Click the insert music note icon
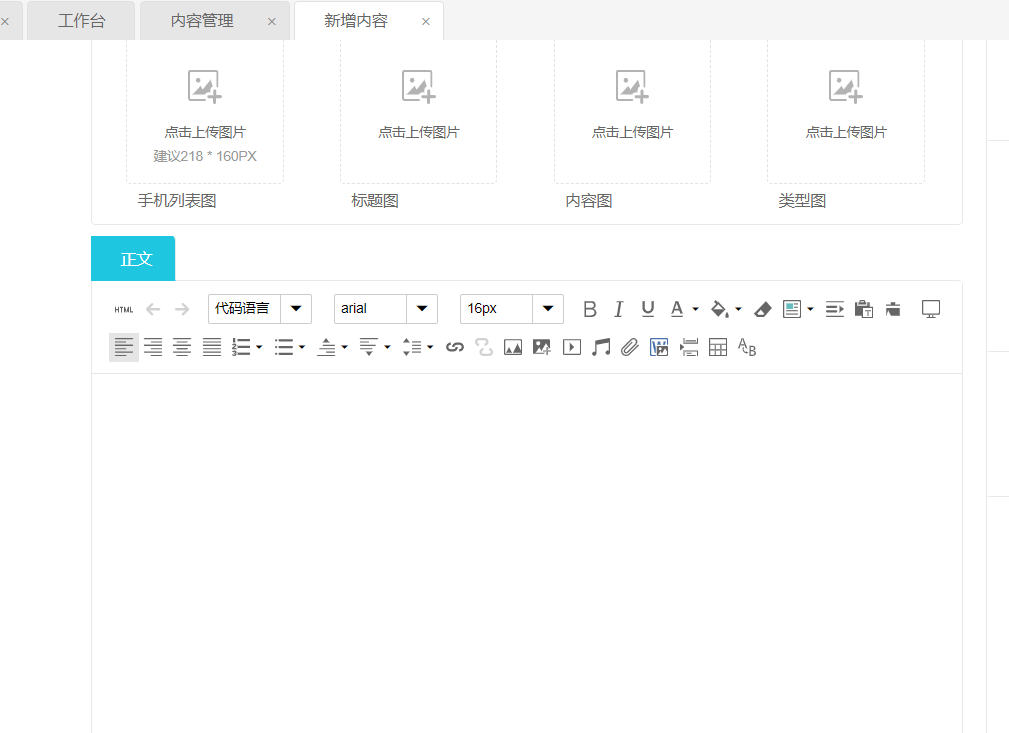This screenshot has width=1009, height=733. [x=600, y=348]
